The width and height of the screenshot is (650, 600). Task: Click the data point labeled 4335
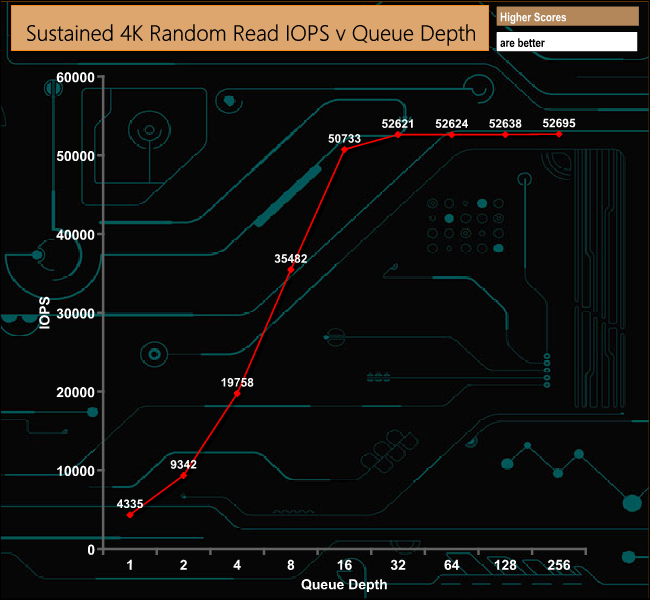coord(130,515)
